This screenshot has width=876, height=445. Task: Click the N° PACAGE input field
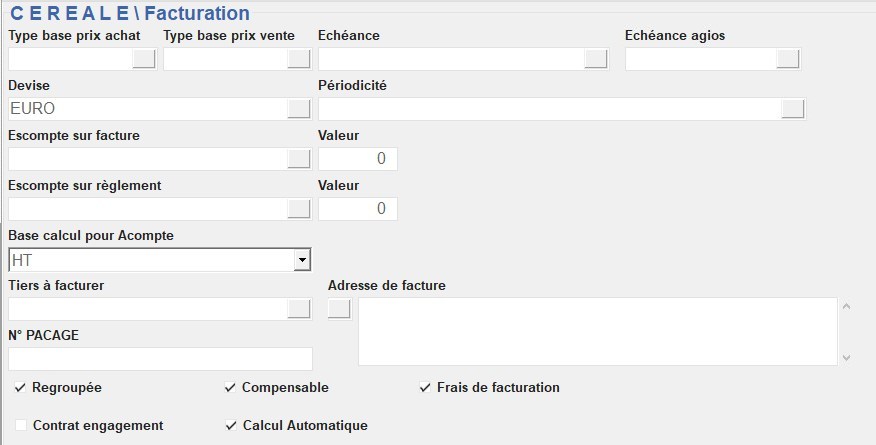coord(160,359)
